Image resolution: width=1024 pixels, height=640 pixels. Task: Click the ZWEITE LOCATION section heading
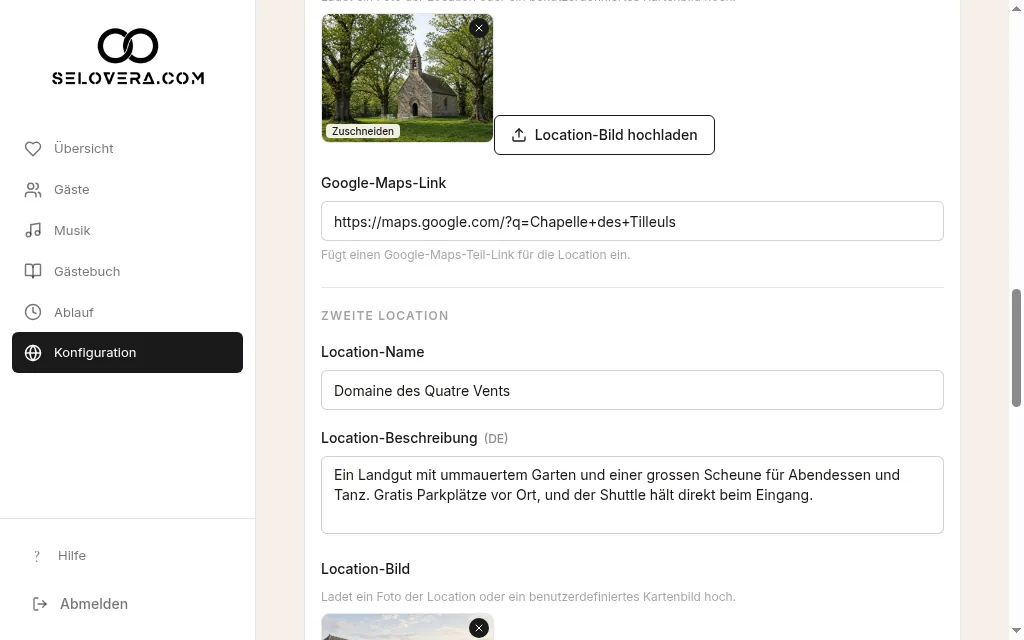tap(385, 316)
